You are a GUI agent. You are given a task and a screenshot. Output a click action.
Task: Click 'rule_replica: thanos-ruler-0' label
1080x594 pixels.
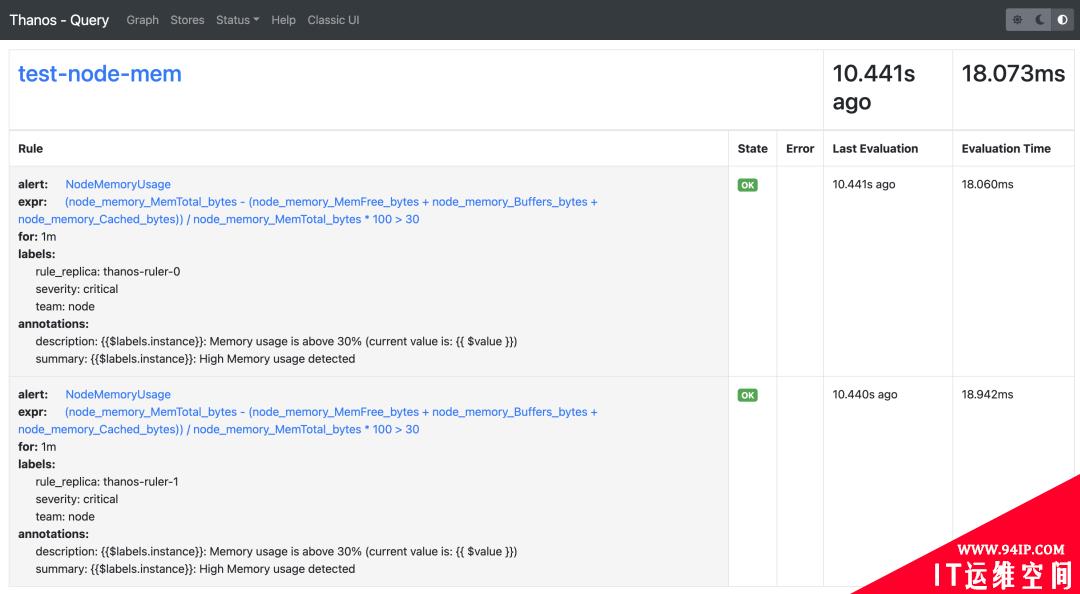pos(107,272)
